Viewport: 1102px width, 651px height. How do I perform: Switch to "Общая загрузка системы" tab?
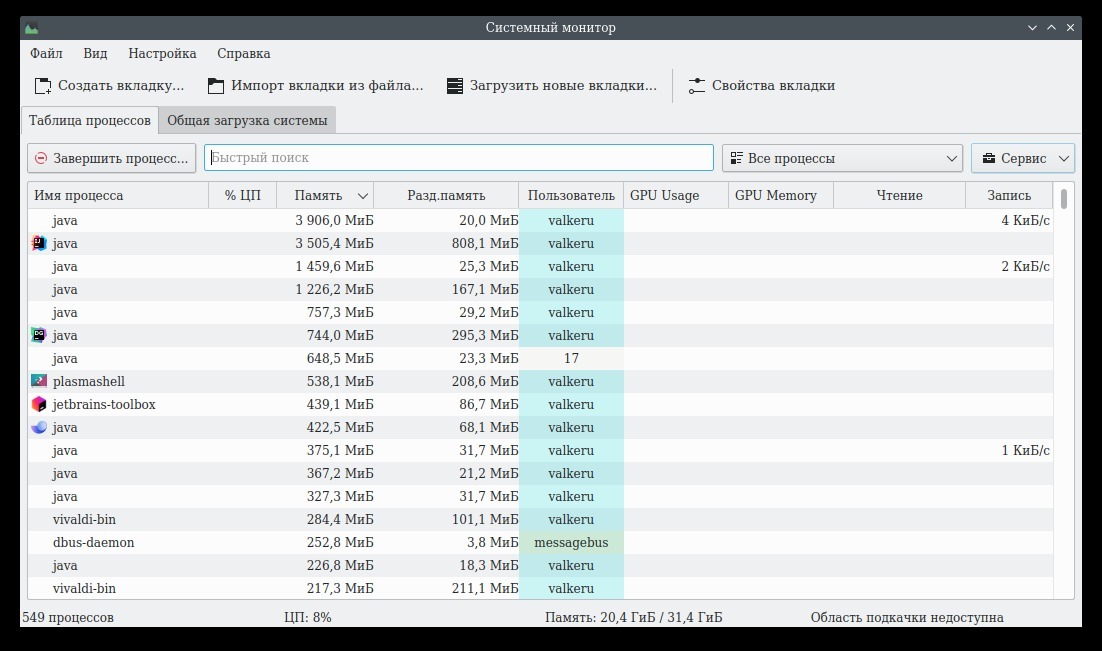click(247, 121)
